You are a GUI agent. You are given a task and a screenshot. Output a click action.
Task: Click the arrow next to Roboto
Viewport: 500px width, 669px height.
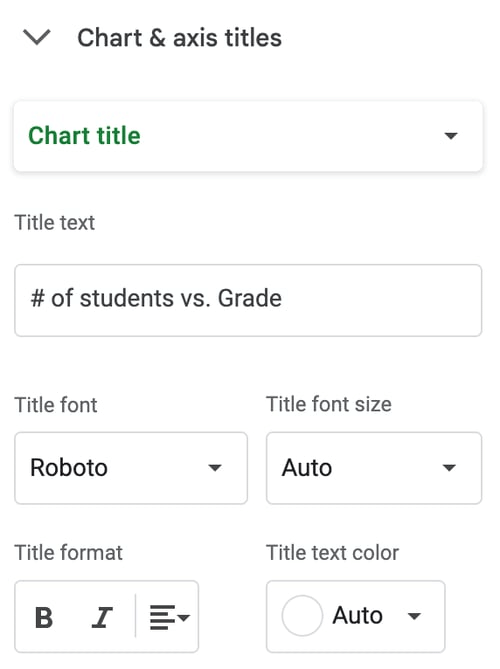point(215,468)
